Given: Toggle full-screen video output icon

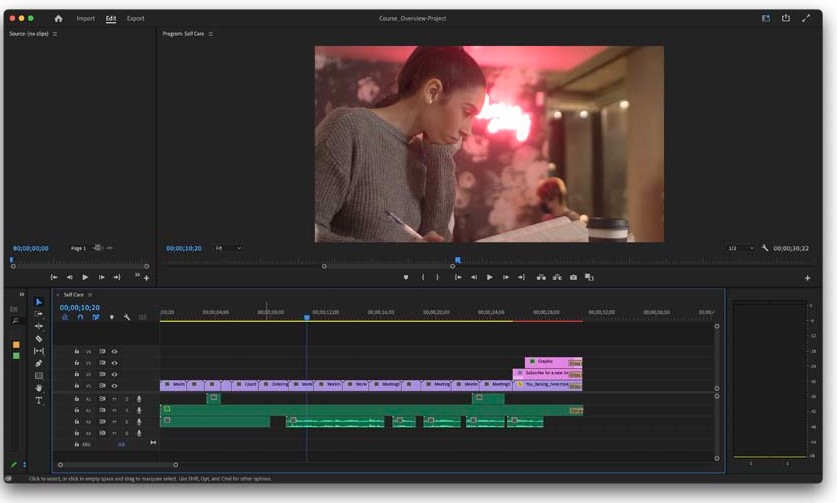Looking at the screenshot, I should [806, 18].
